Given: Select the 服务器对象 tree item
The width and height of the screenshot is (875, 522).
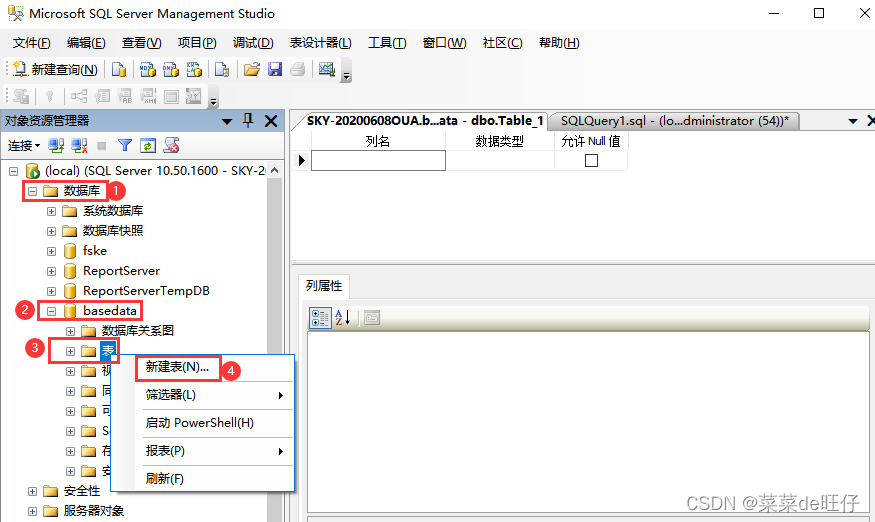Looking at the screenshot, I should click(93, 511).
